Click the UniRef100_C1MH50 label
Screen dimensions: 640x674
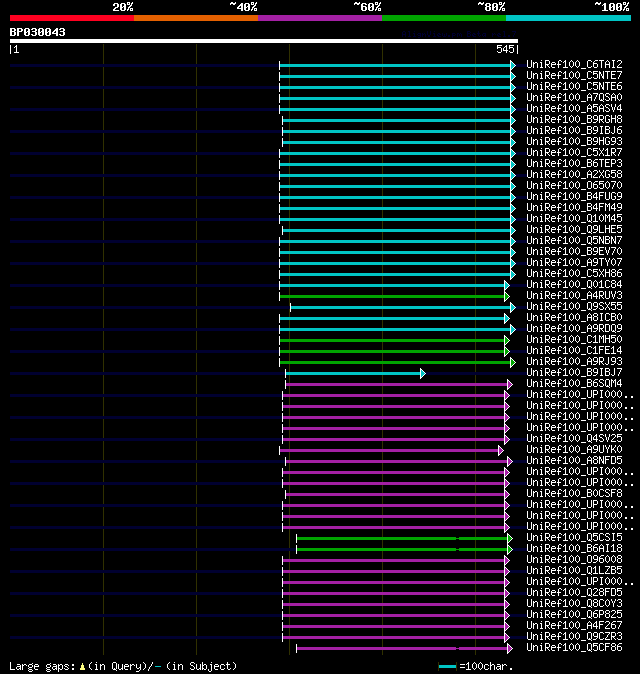574,340
